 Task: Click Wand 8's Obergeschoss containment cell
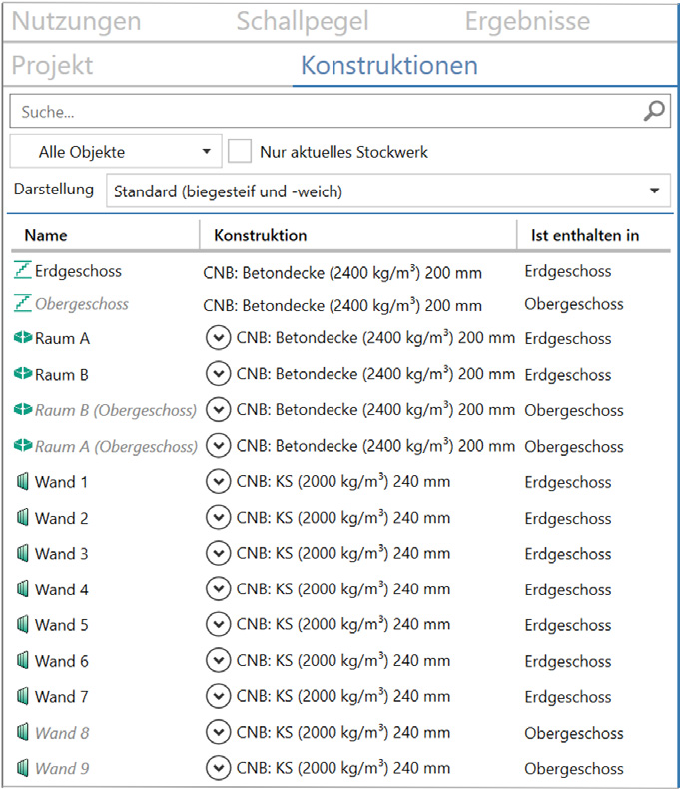(574, 733)
